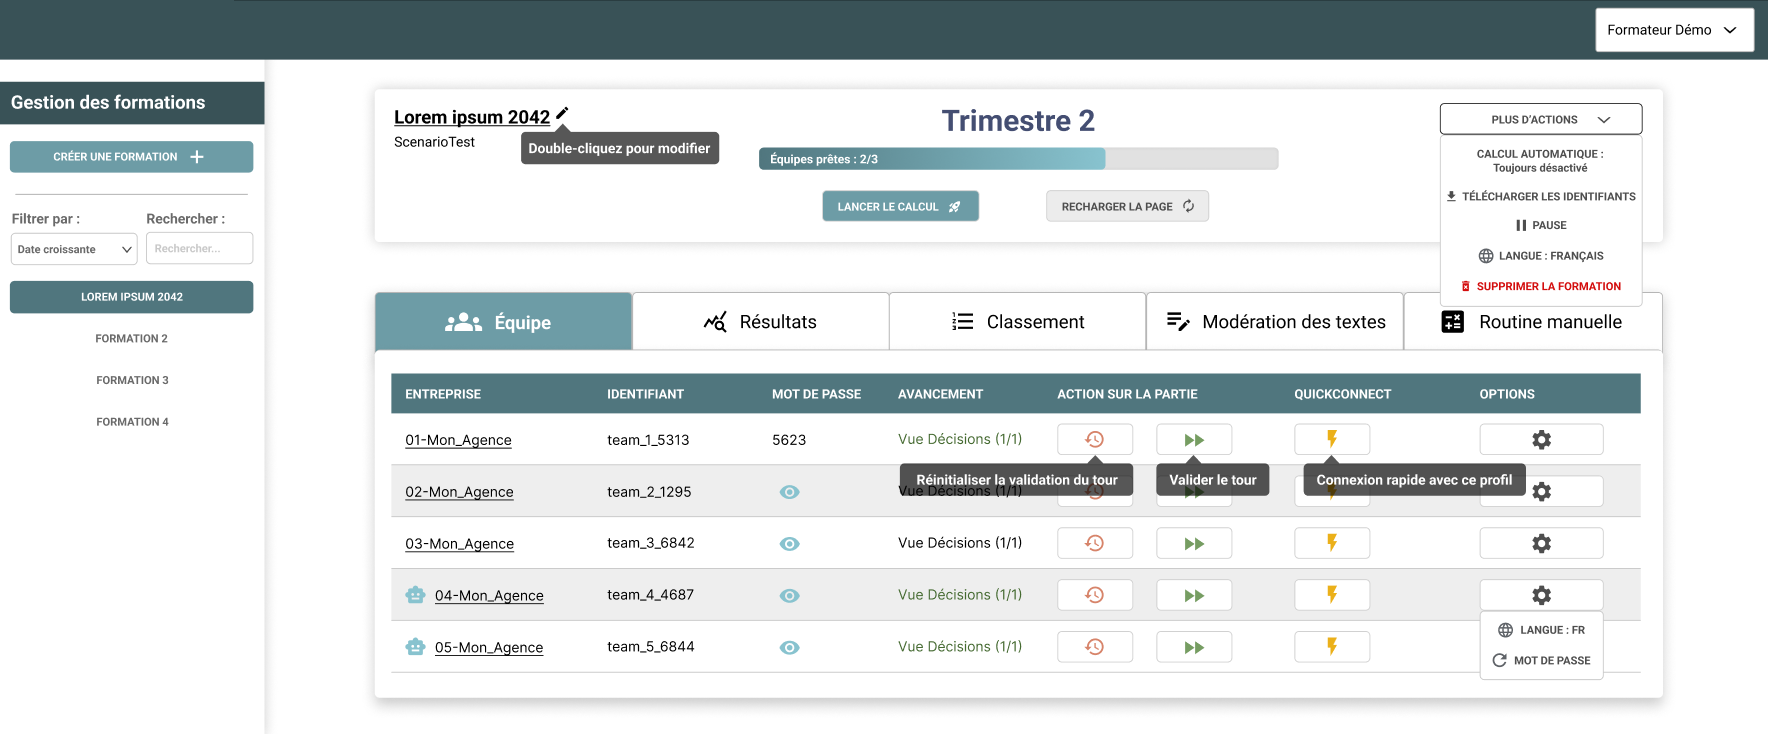Click the ScenarioTest label
The height and width of the screenshot is (734, 1768).
434,142
